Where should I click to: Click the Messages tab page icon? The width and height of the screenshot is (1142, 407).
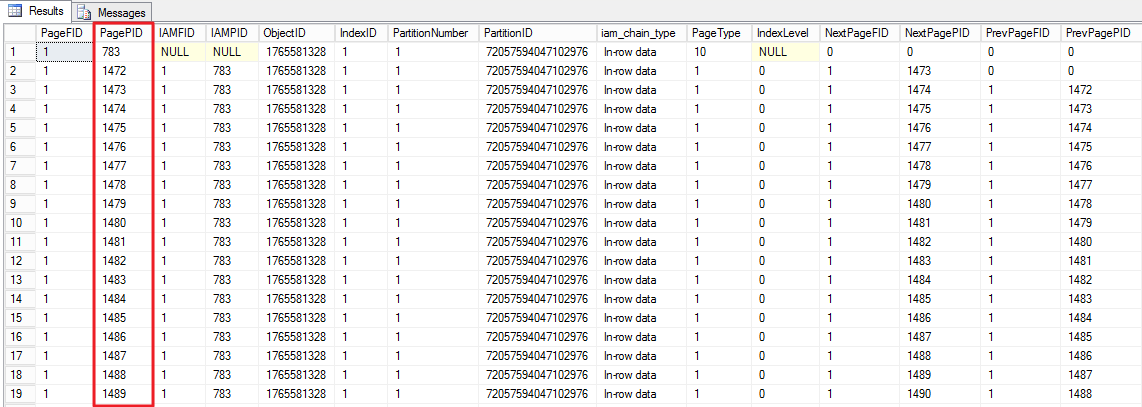coord(84,12)
